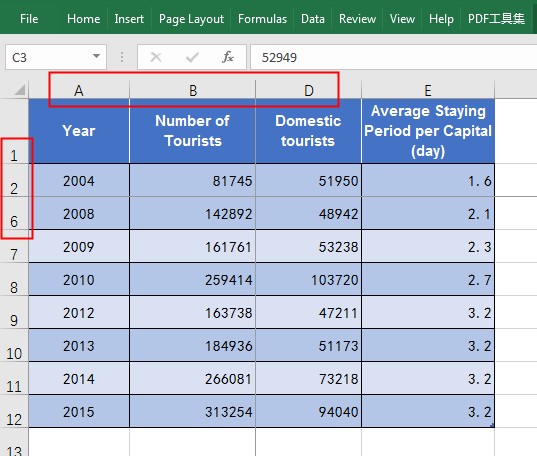Click the Enter checkmark formula bar icon

pos(192,57)
